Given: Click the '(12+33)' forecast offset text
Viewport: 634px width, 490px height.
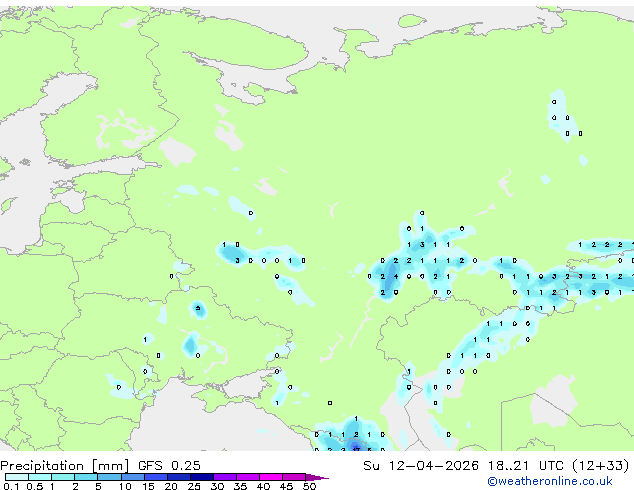Looking at the screenshot, I should click(x=601, y=466).
